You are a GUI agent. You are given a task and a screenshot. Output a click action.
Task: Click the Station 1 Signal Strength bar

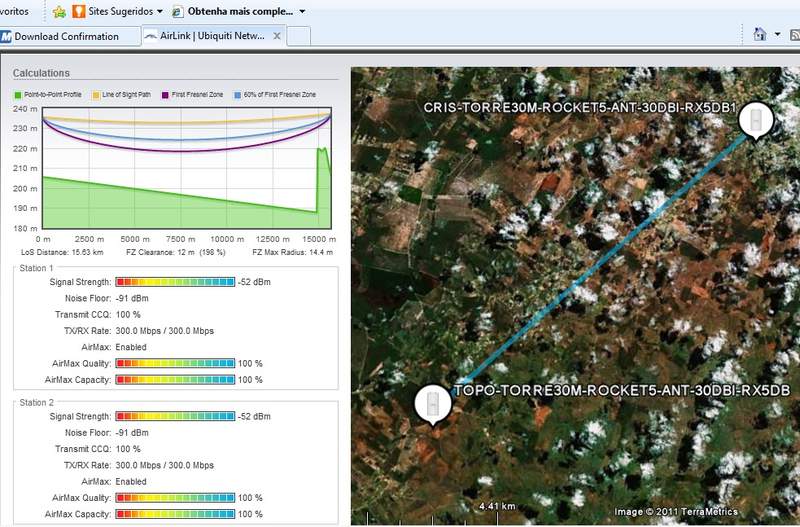tap(175, 282)
